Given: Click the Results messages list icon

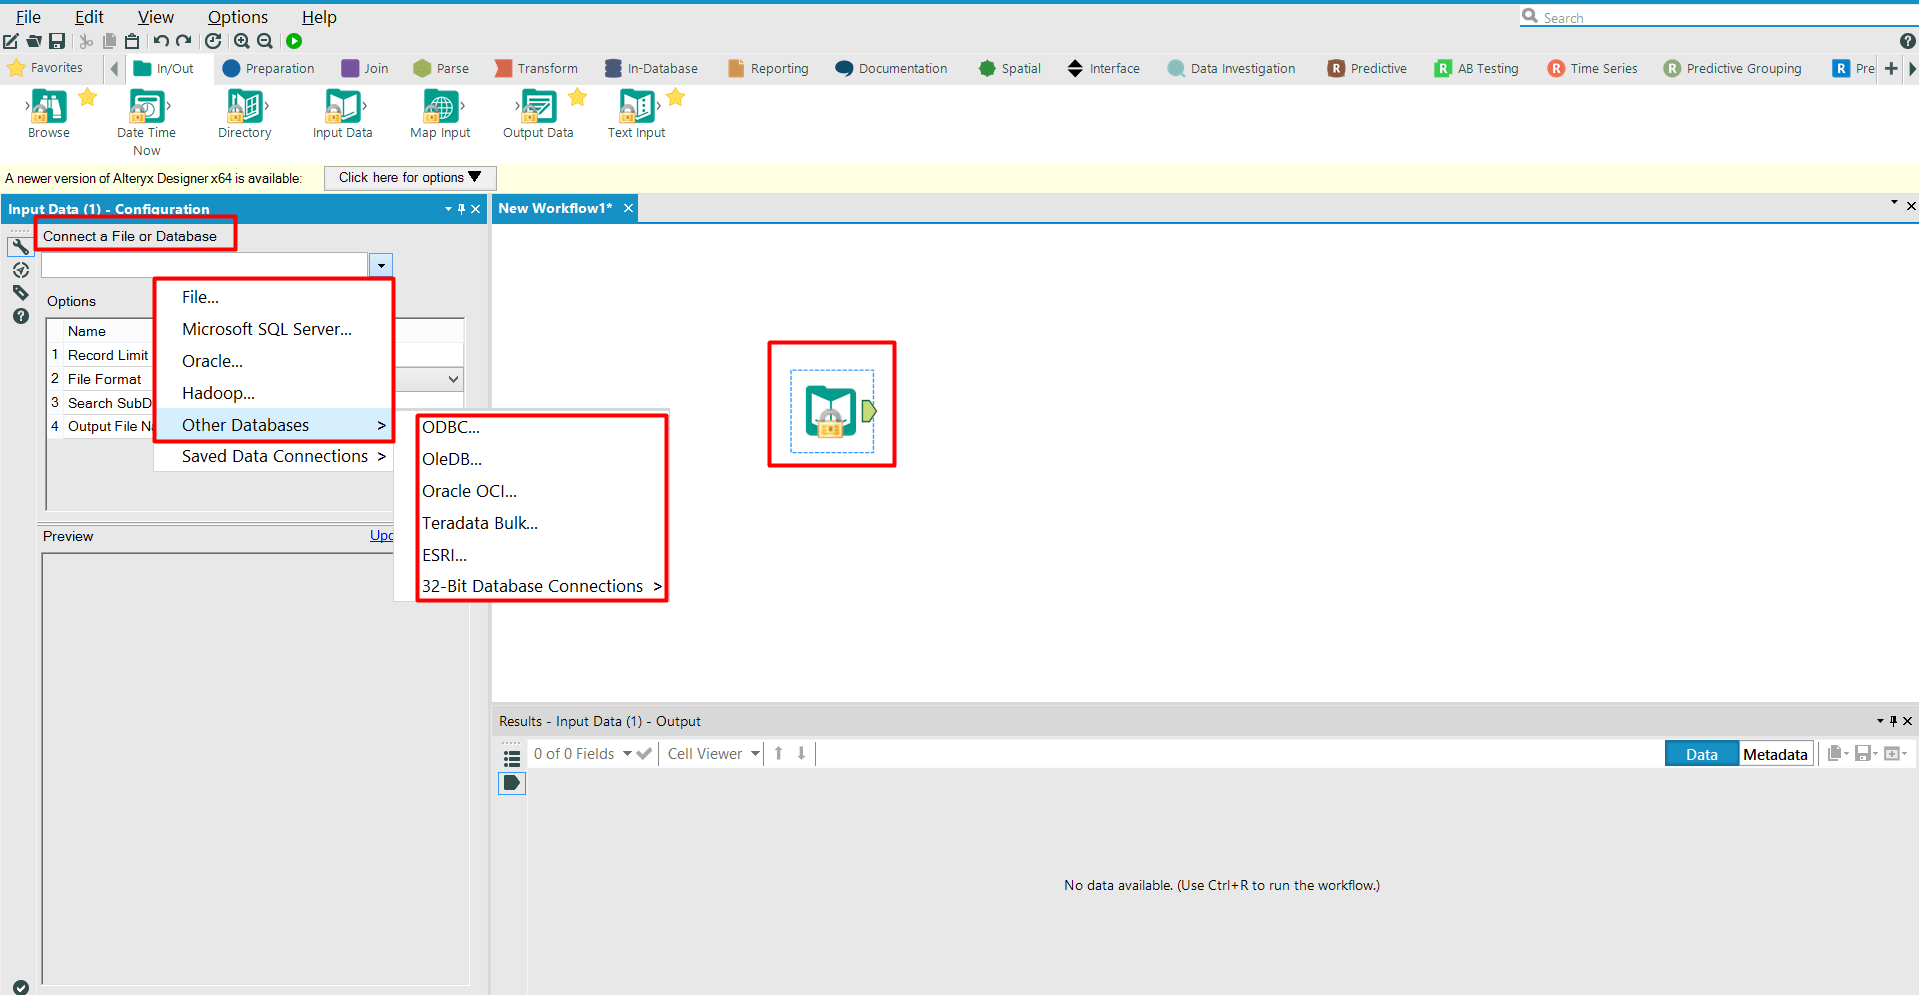Looking at the screenshot, I should 512,757.
